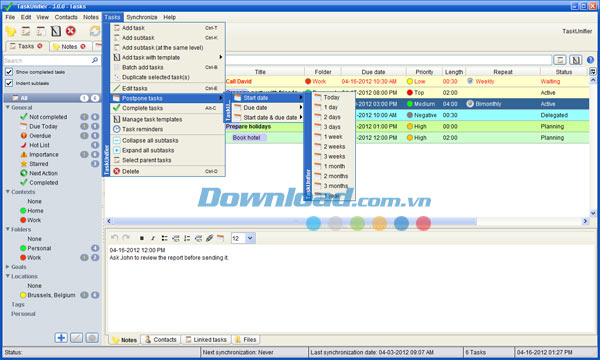Postpone start date by 1 week
This screenshot has width=600, height=360.
[x=333, y=137]
